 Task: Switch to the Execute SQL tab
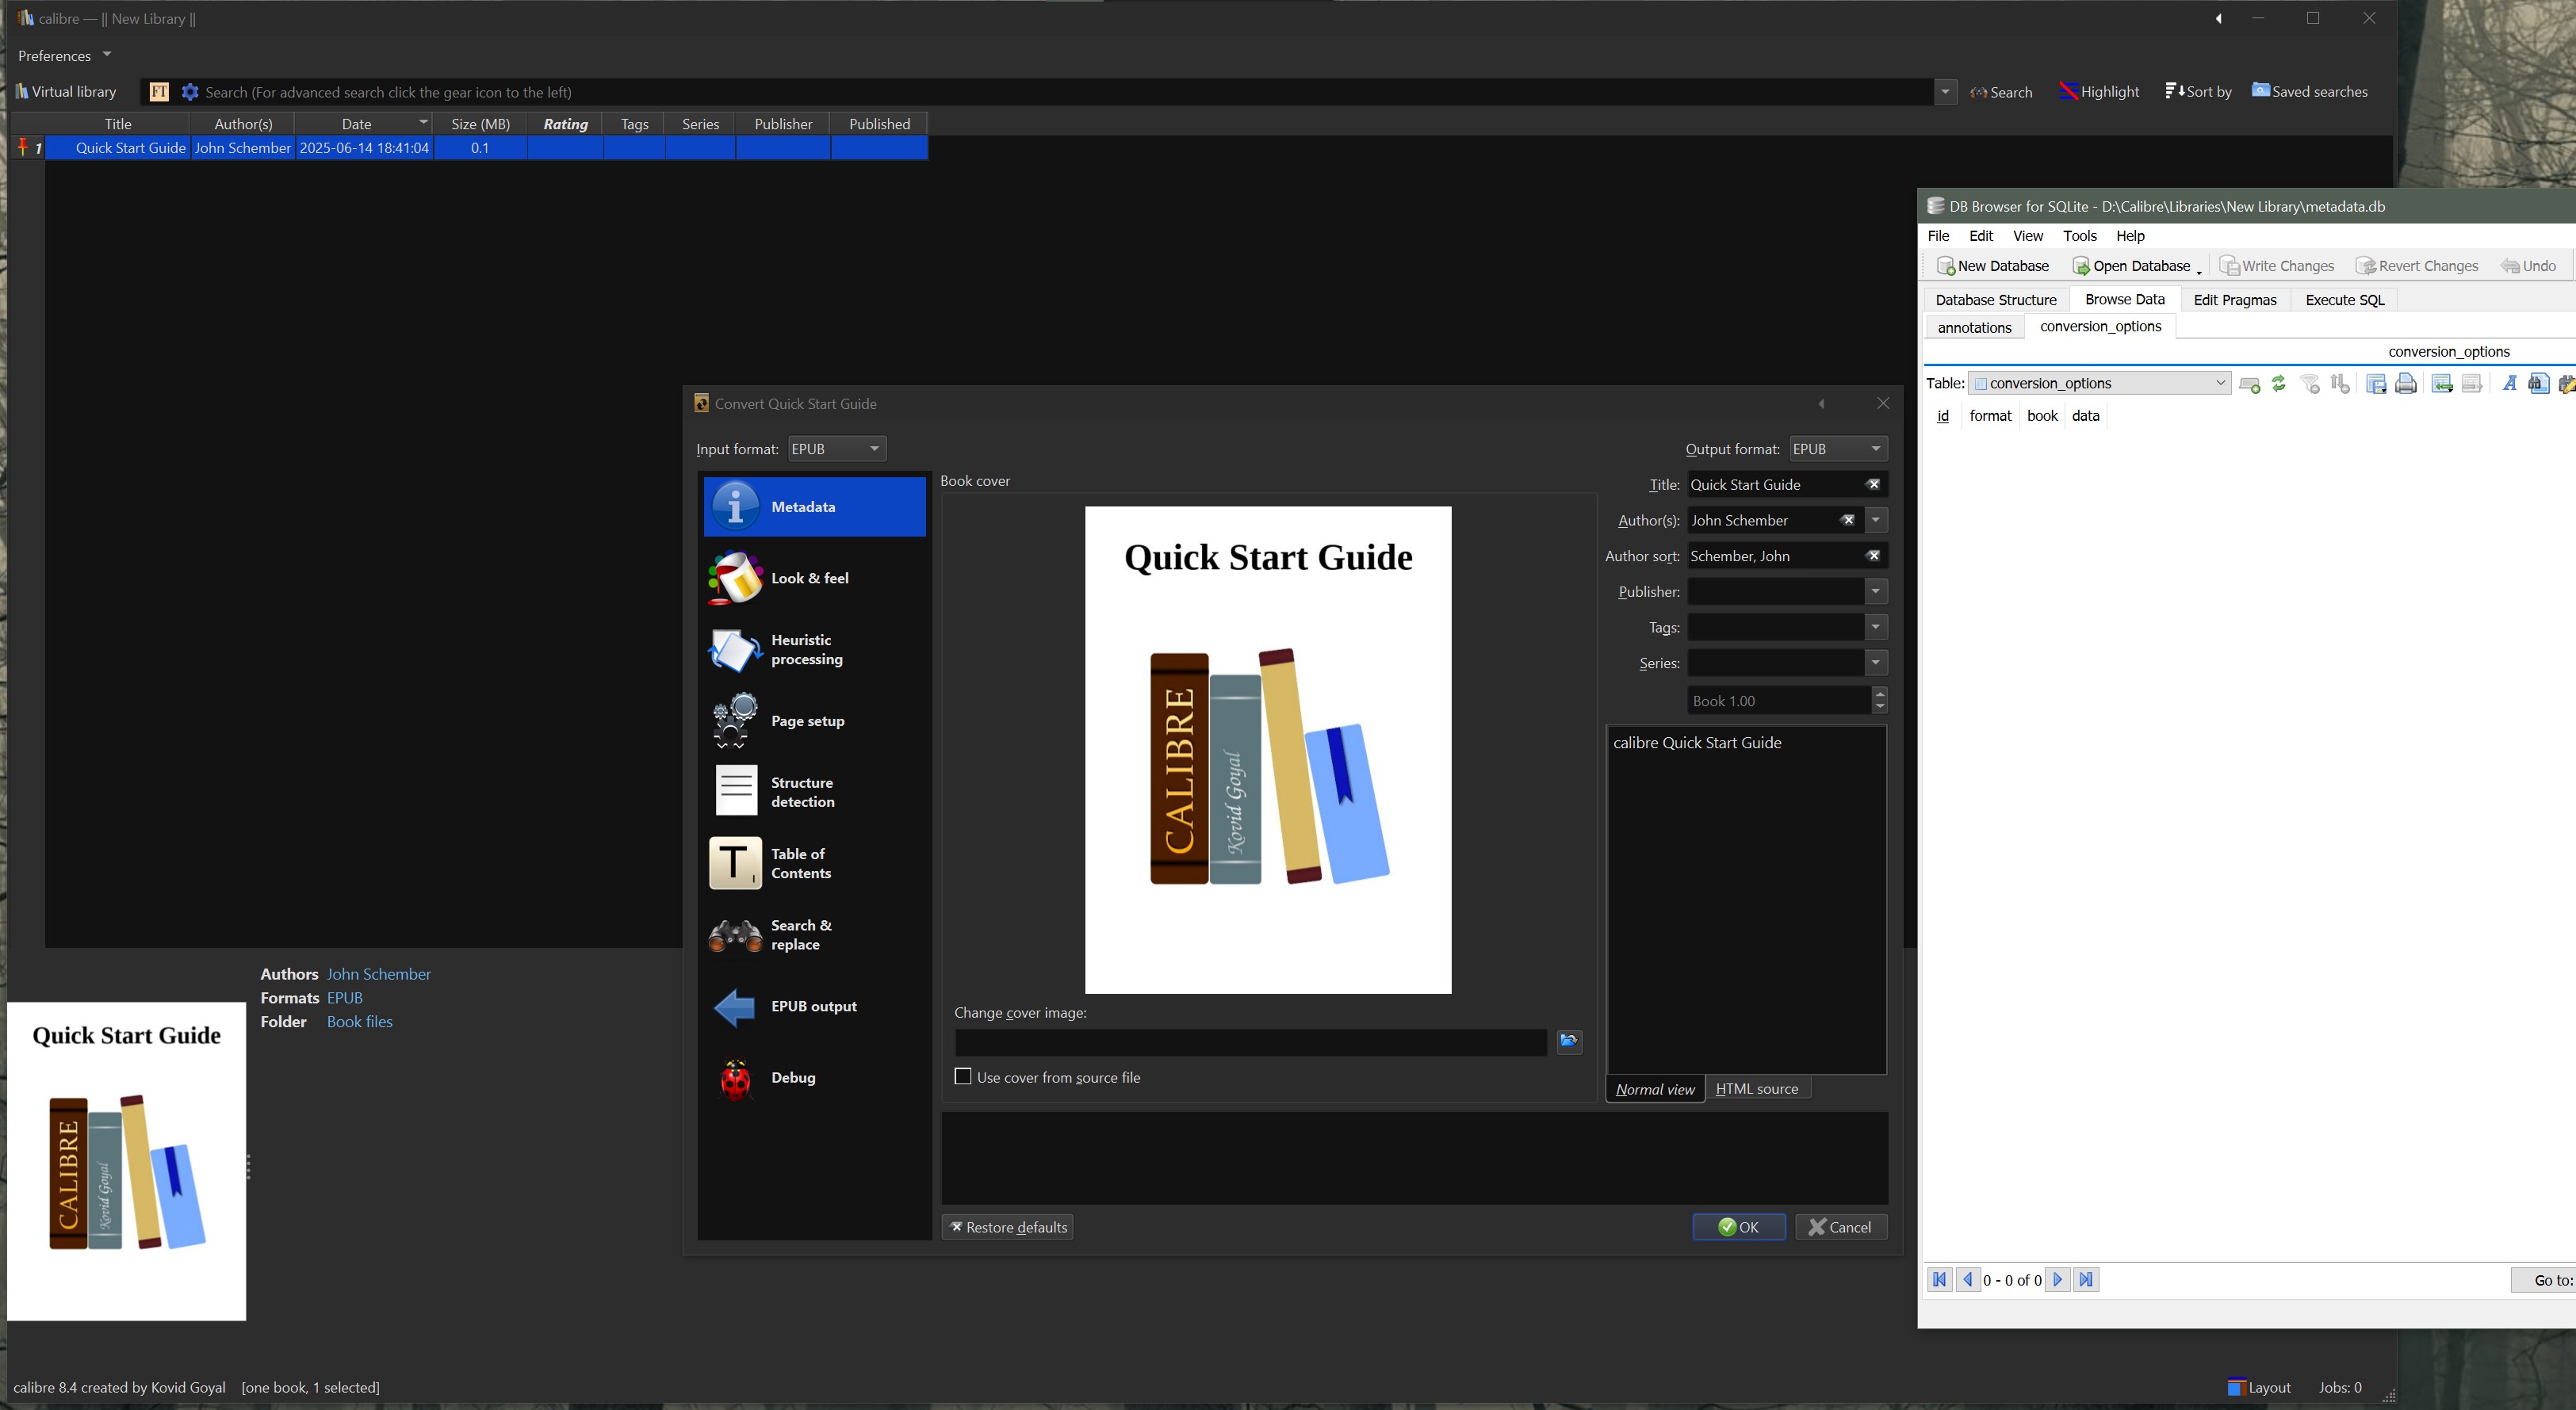[2344, 300]
